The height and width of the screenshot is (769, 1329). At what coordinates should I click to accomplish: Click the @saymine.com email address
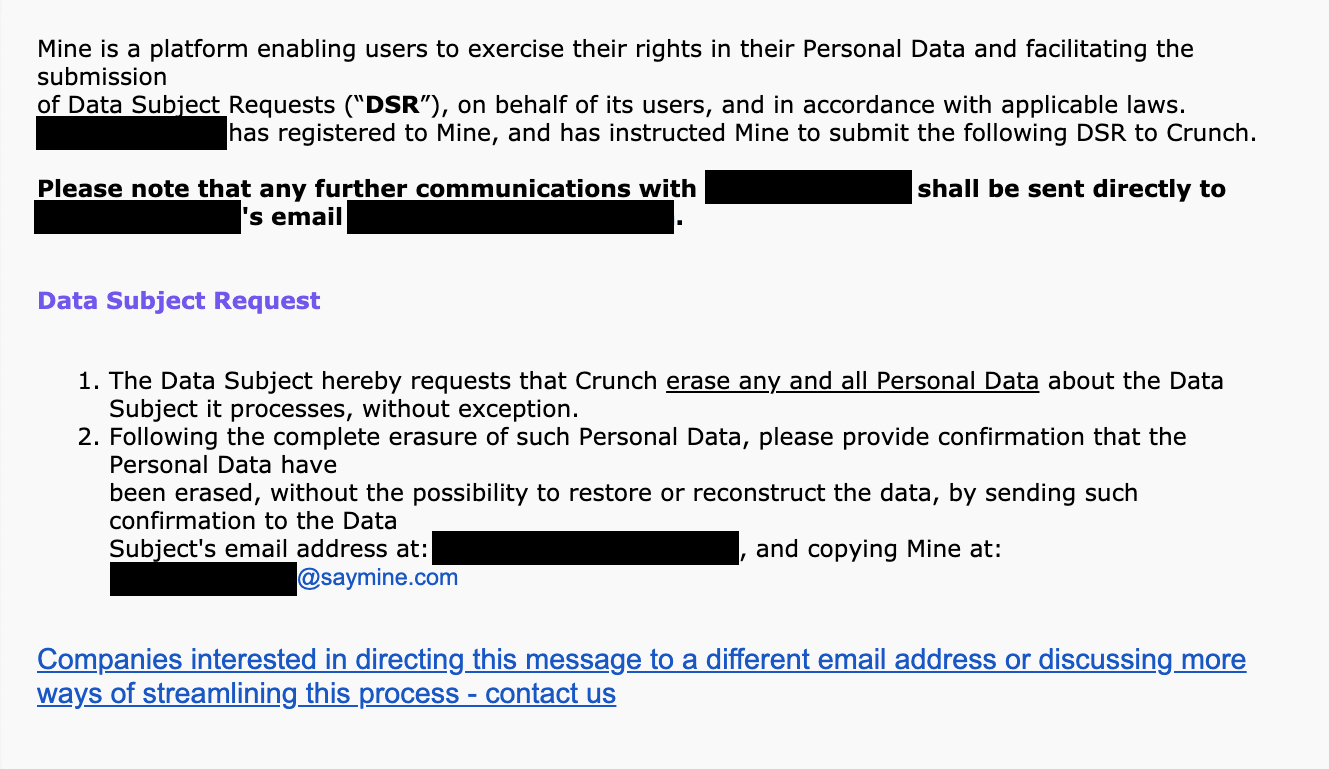click(378, 578)
